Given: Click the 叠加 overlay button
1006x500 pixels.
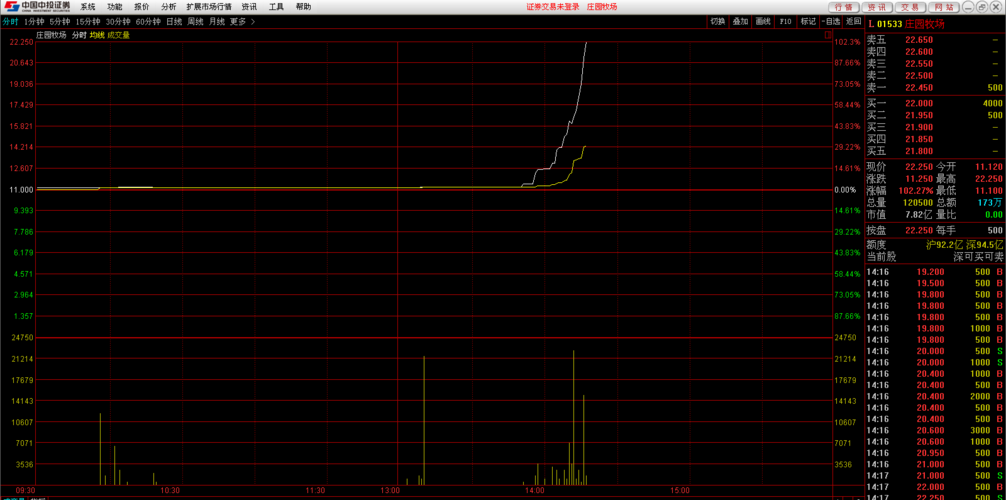Looking at the screenshot, I should click(740, 22).
